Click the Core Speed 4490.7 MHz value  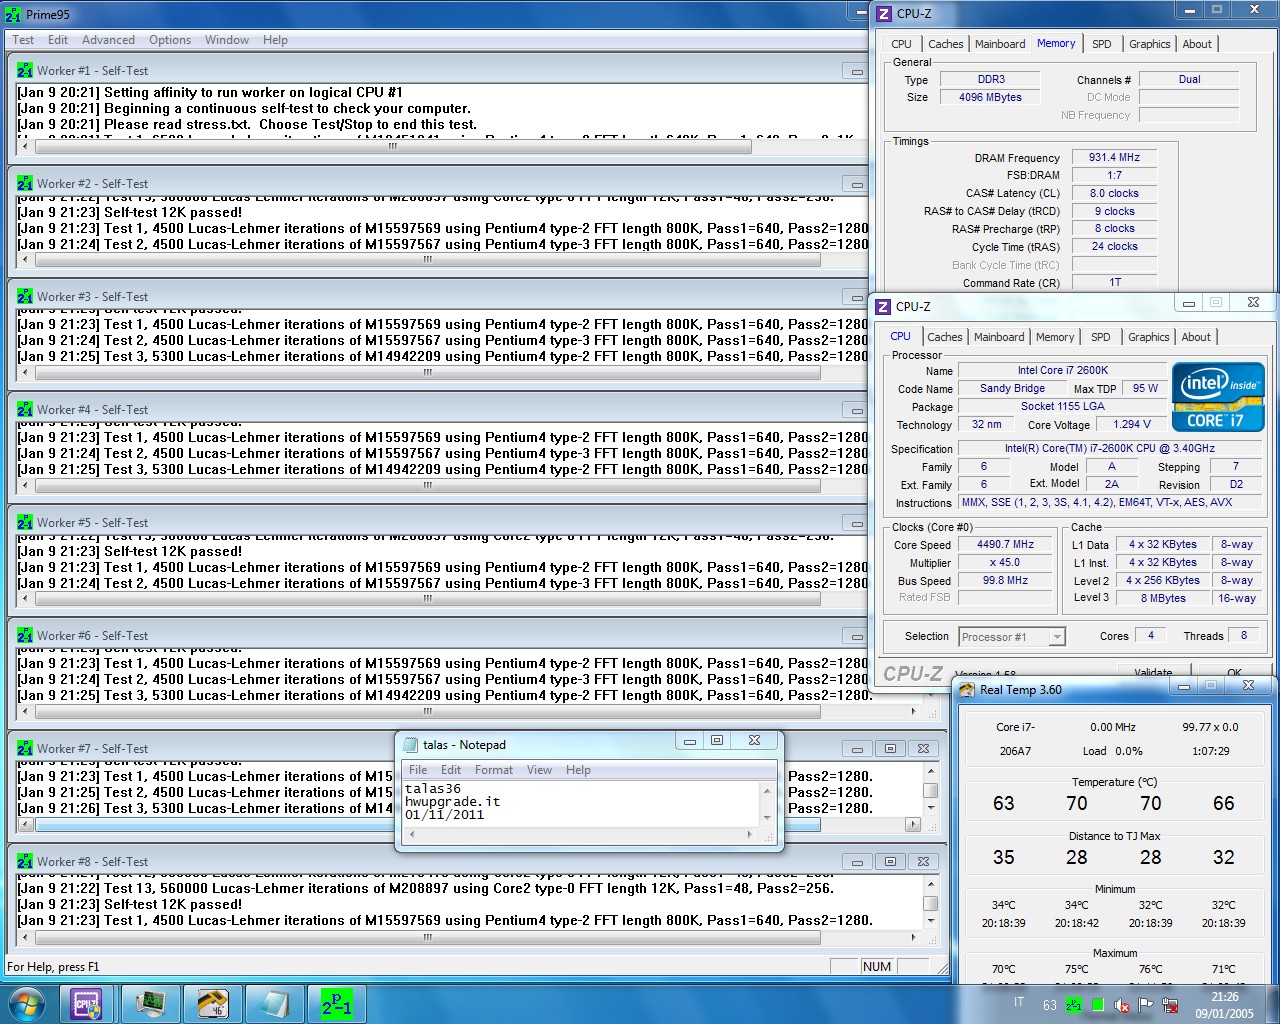tap(1006, 545)
